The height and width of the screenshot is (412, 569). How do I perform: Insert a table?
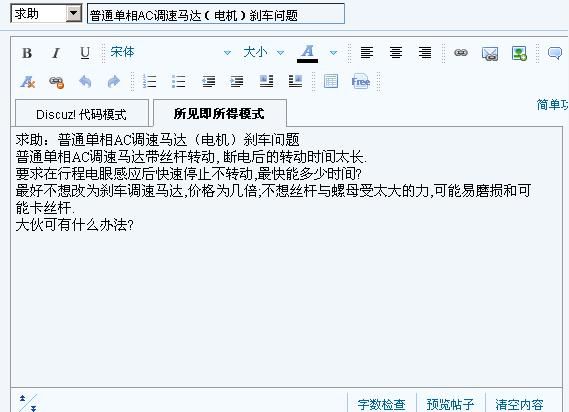(x=331, y=81)
